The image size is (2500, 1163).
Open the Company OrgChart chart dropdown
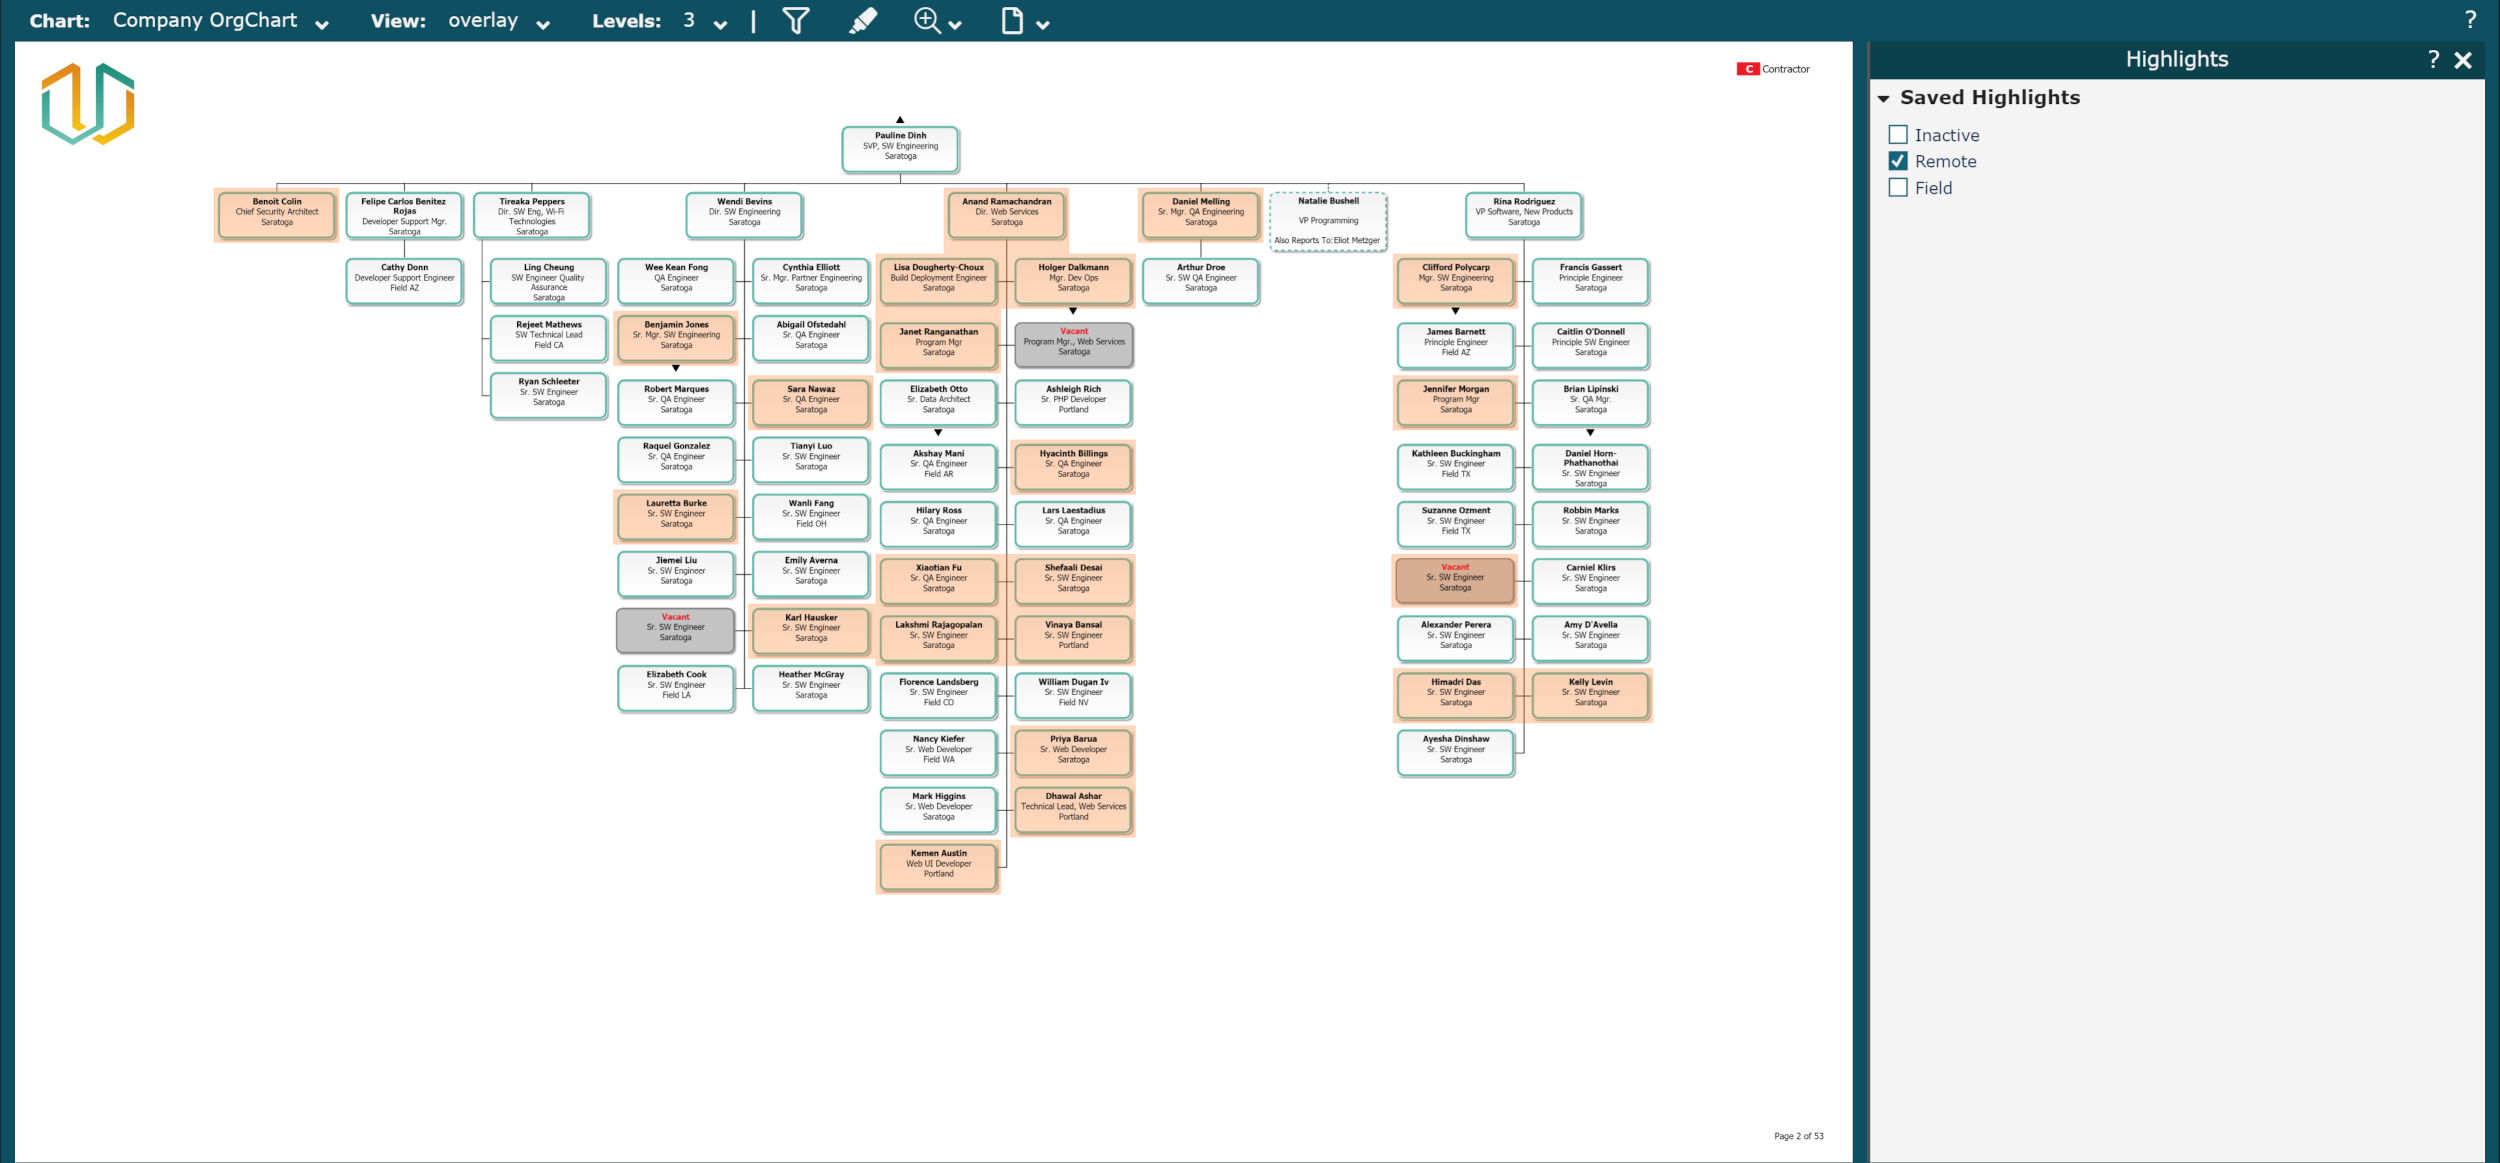[322, 24]
